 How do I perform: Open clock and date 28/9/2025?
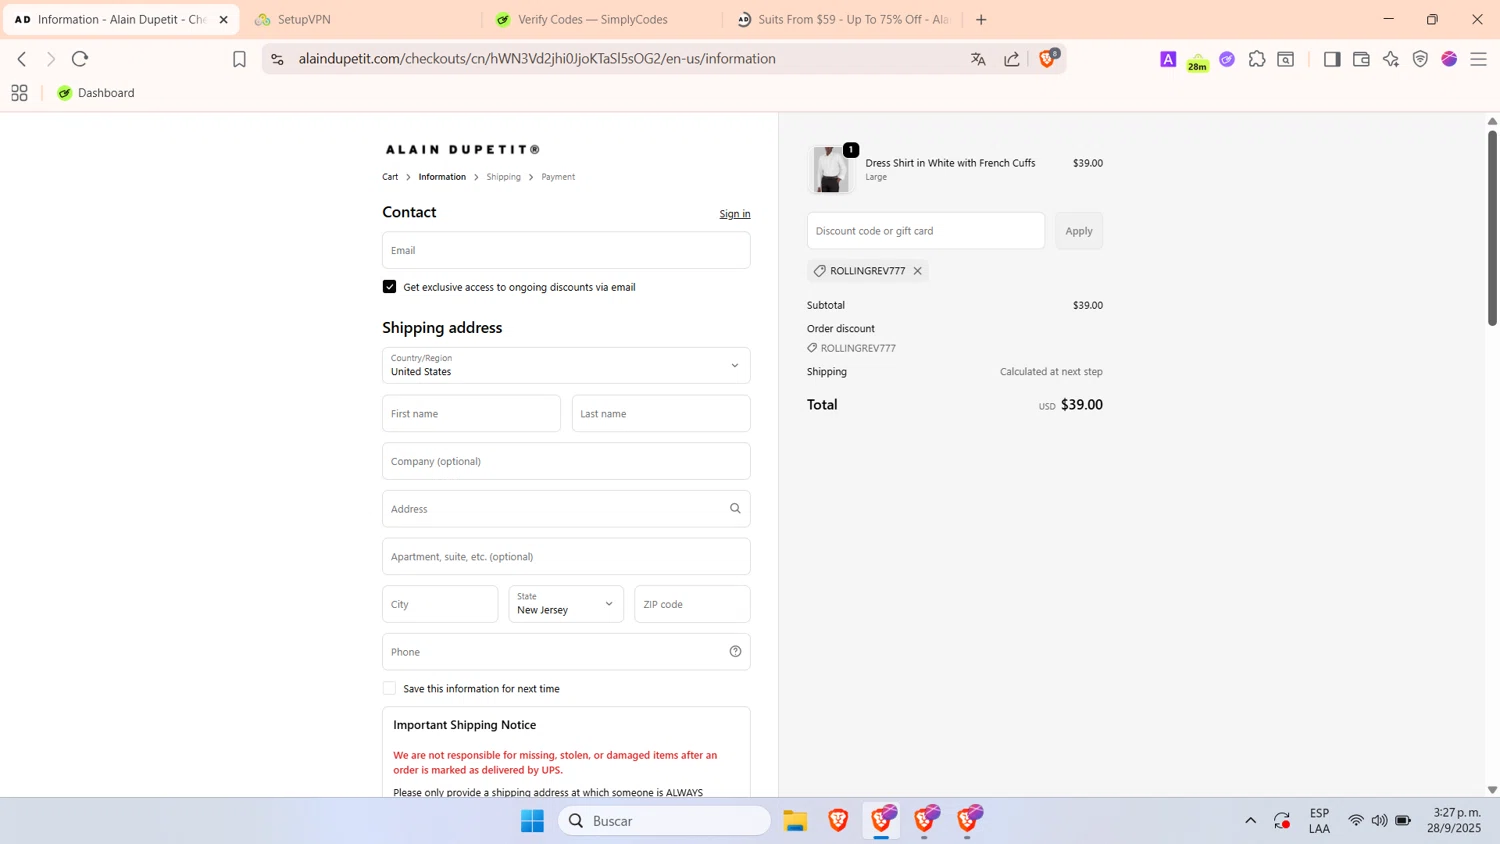1455,821
